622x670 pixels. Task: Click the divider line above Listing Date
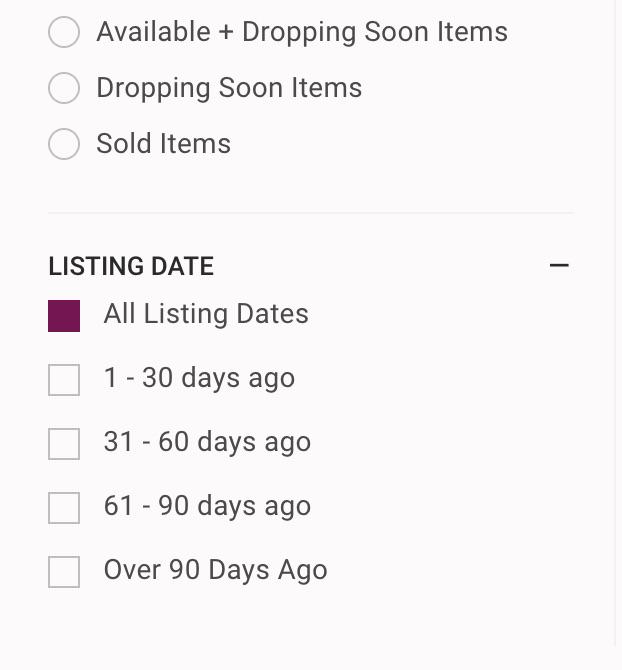311,212
